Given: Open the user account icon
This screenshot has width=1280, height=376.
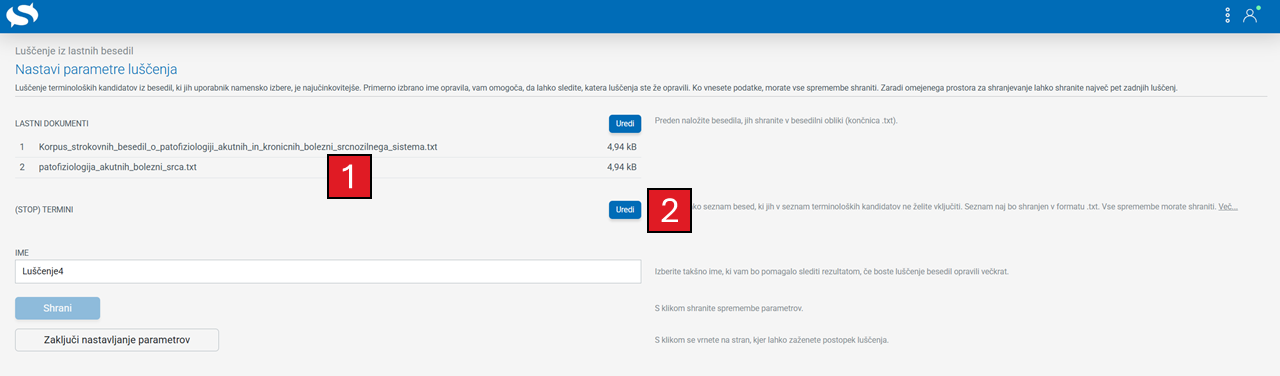Looking at the screenshot, I should [1250, 15].
